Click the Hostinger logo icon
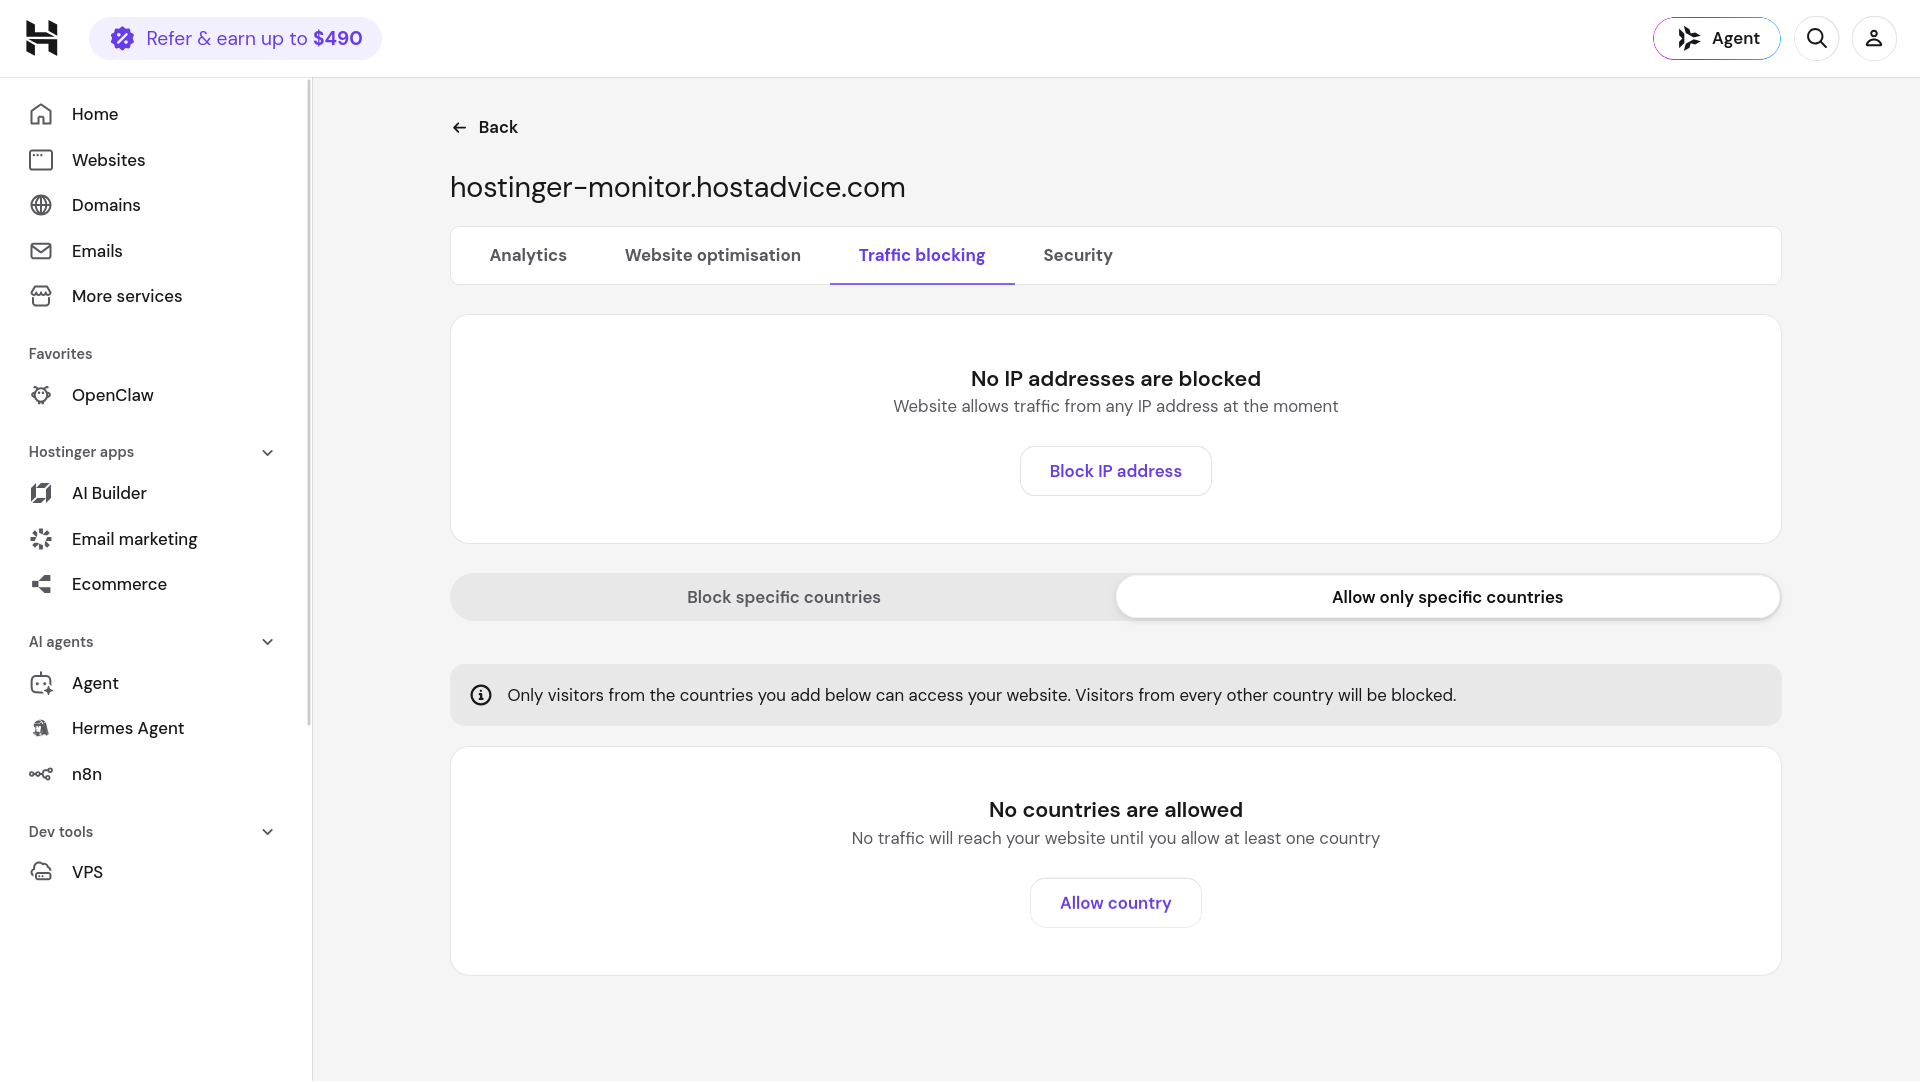Viewport: 1920px width, 1082px height. 42,38
